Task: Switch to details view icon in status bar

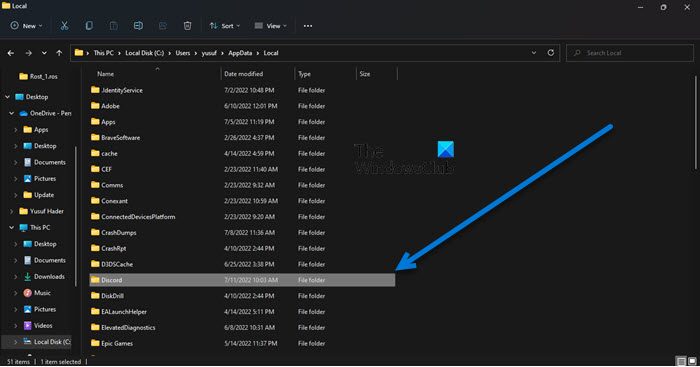Action: coord(681,361)
